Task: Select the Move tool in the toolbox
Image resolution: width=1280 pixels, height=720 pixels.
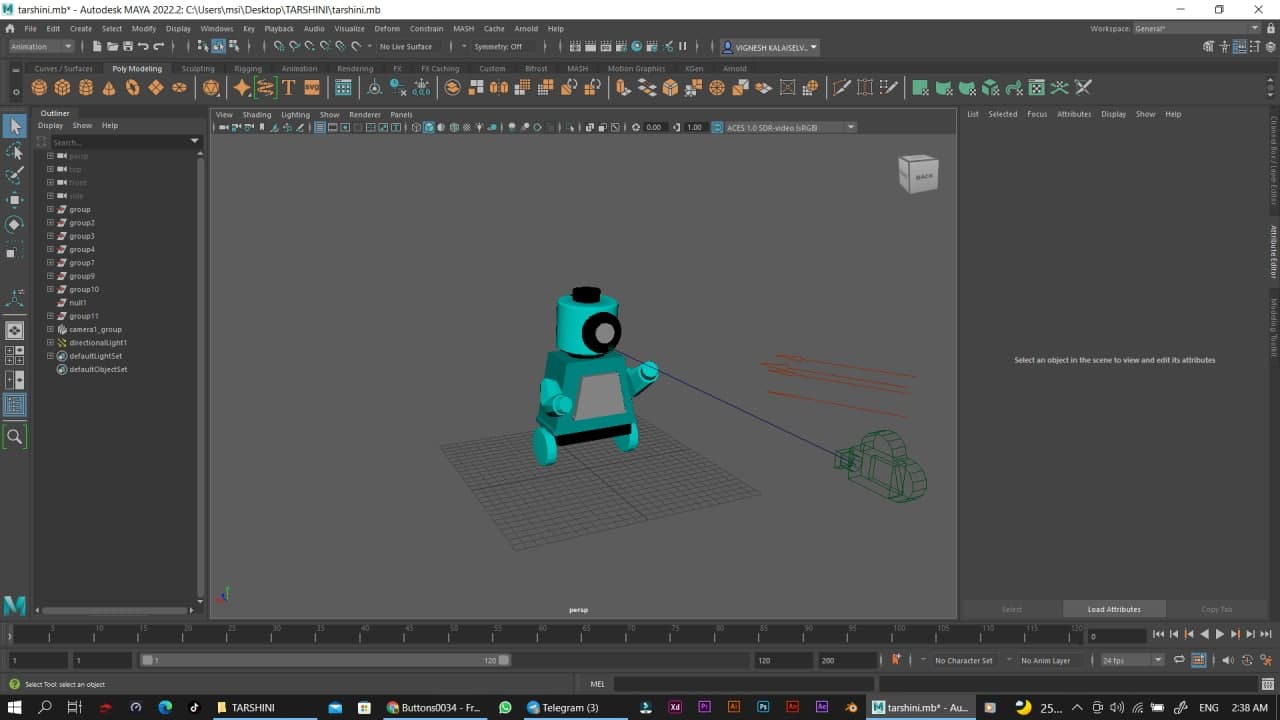Action: coord(15,200)
